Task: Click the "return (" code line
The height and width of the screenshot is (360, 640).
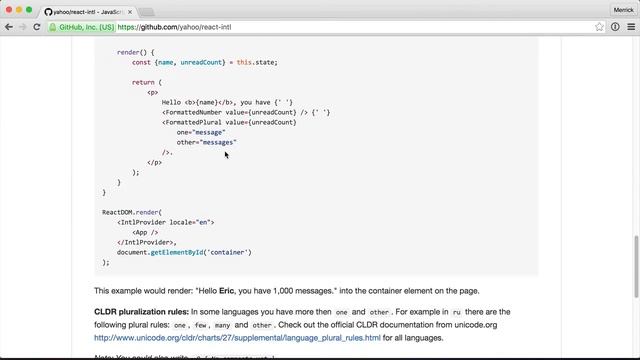Action: click(x=147, y=82)
